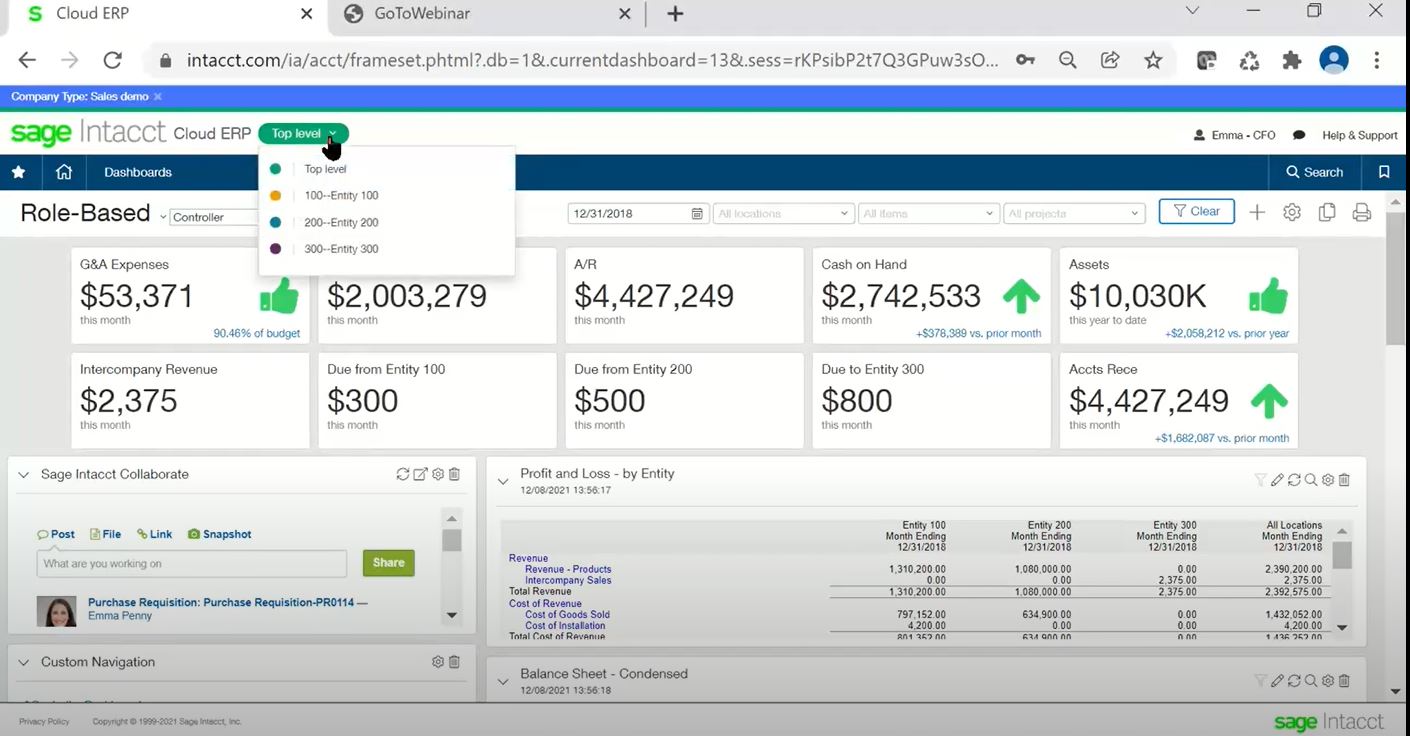Clear the dashboard filters

(1197, 211)
